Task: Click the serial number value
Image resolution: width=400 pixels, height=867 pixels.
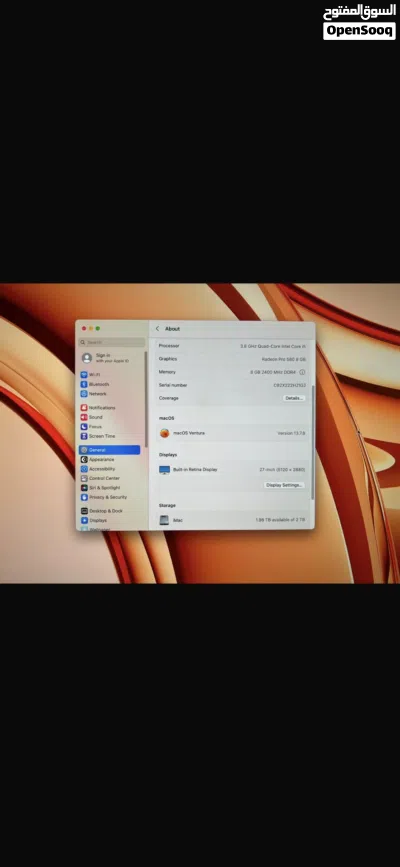Action: tap(290, 385)
